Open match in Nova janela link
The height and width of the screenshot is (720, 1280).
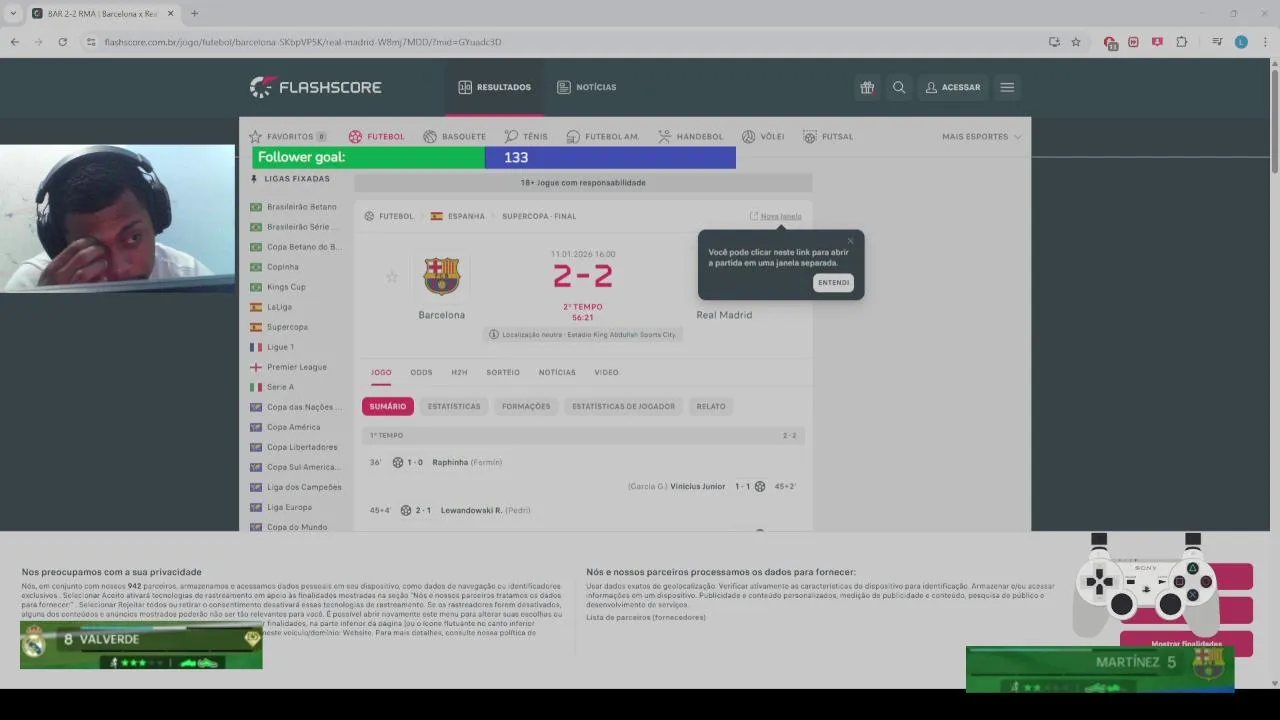(776, 216)
